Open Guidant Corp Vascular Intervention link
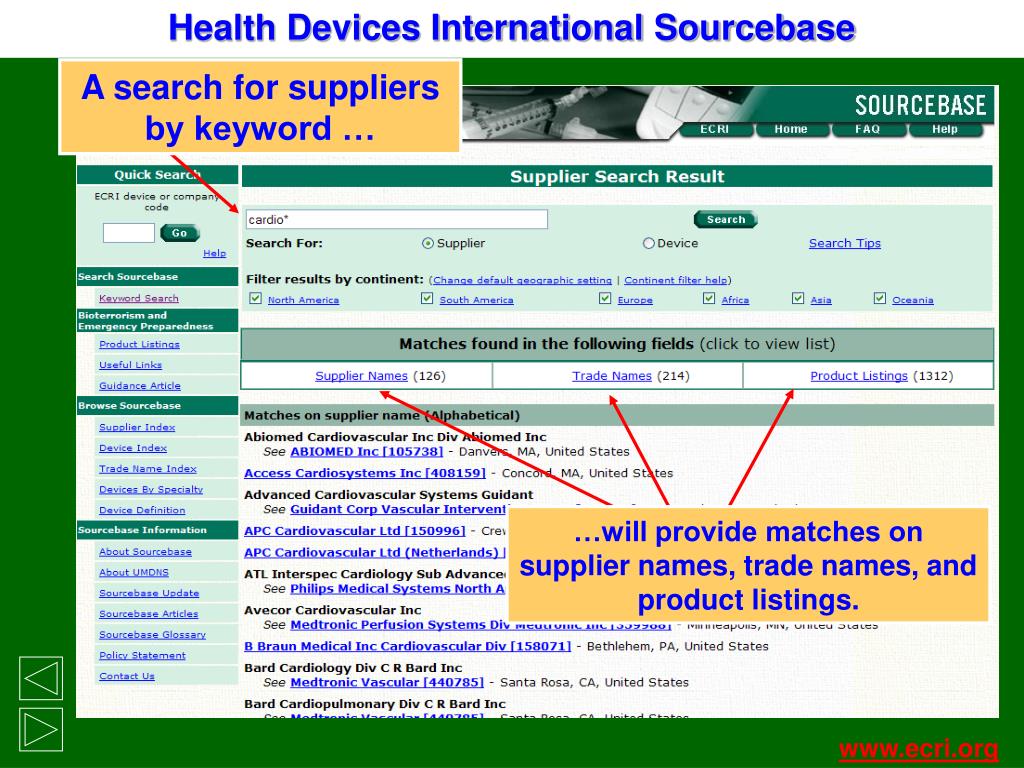This screenshot has width=1024, height=768. pyautogui.click(x=398, y=509)
